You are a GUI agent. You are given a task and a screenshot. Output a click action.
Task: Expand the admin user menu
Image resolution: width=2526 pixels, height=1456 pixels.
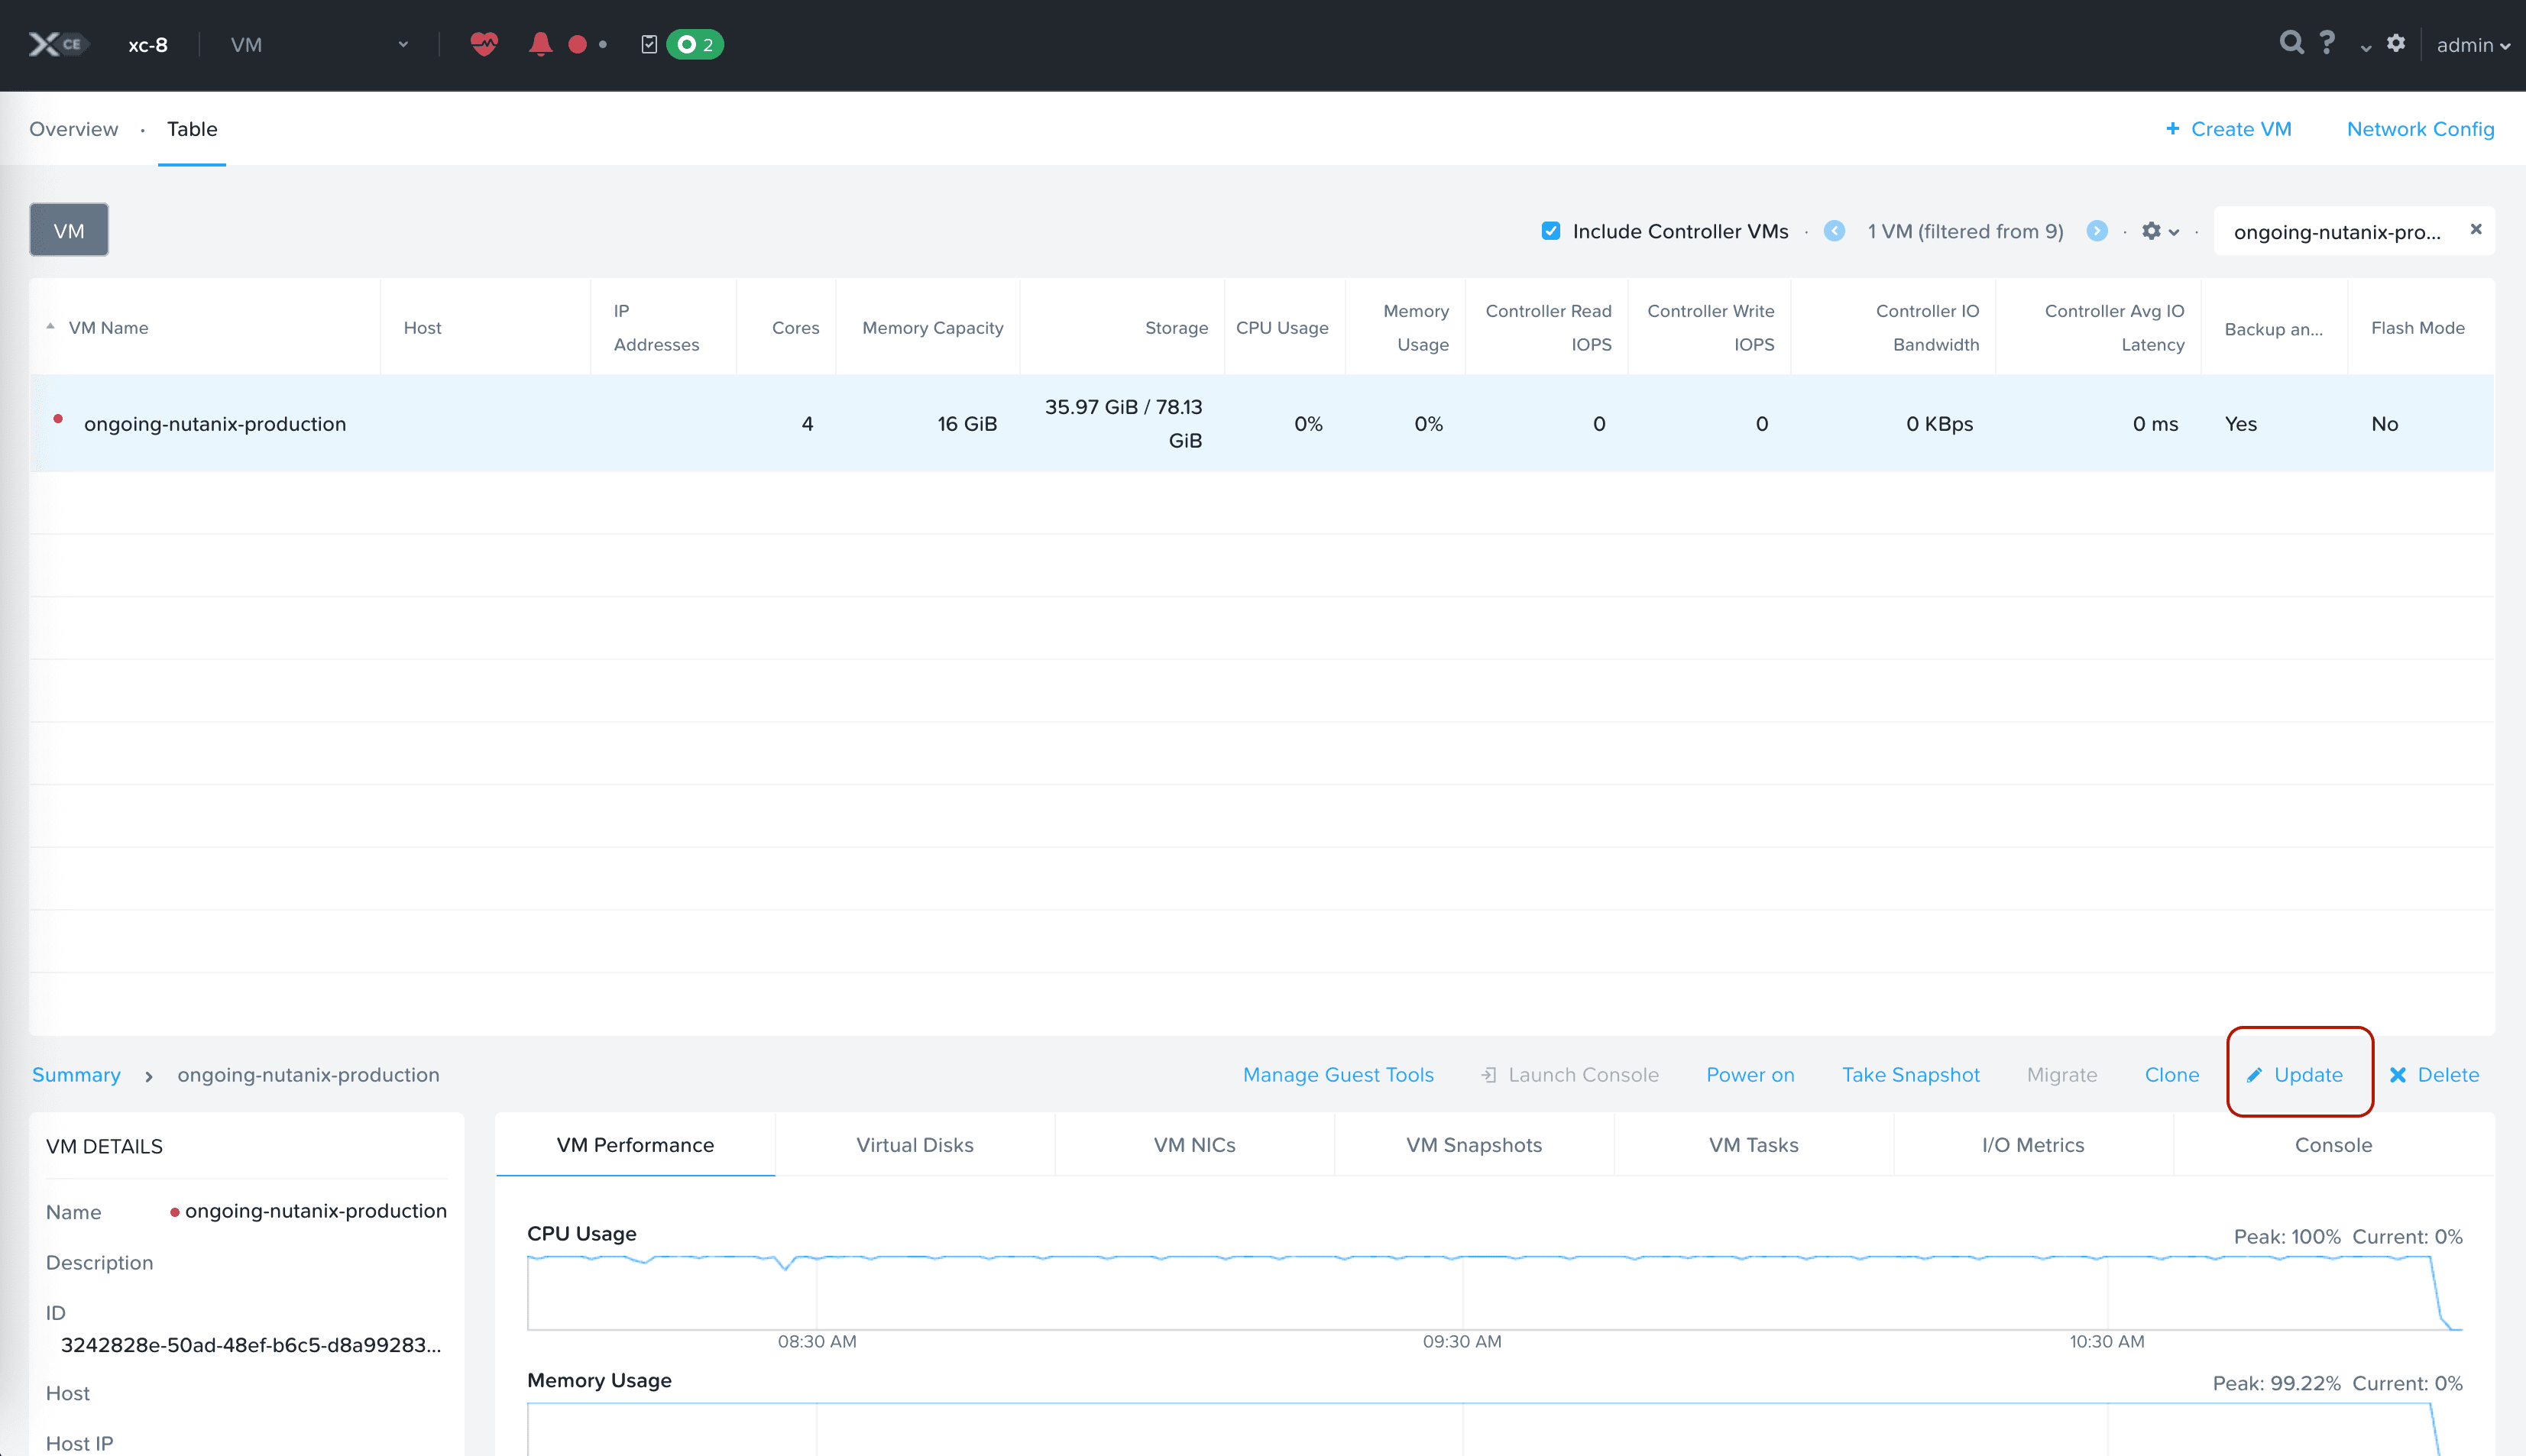click(2471, 45)
